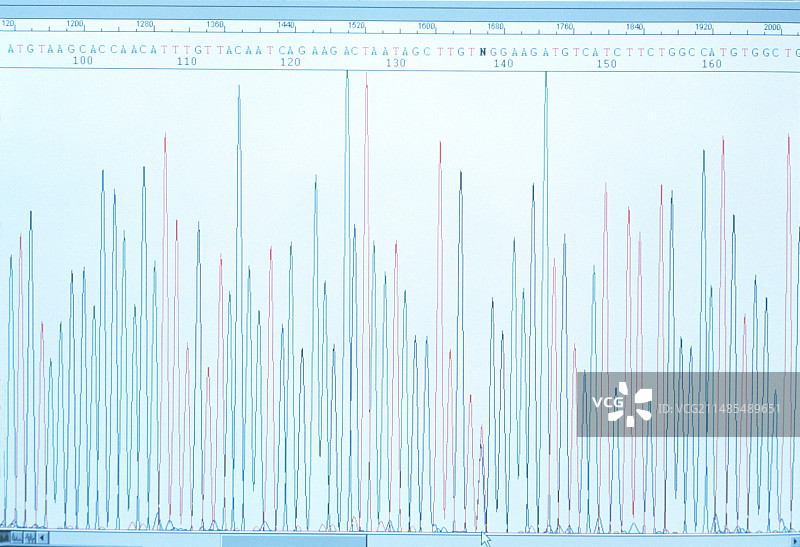Viewport: 800px width, 547px height.
Task: Click the third view-mode icon left of the scrollbar
Action: pyautogui.click(x=32, y=538)
